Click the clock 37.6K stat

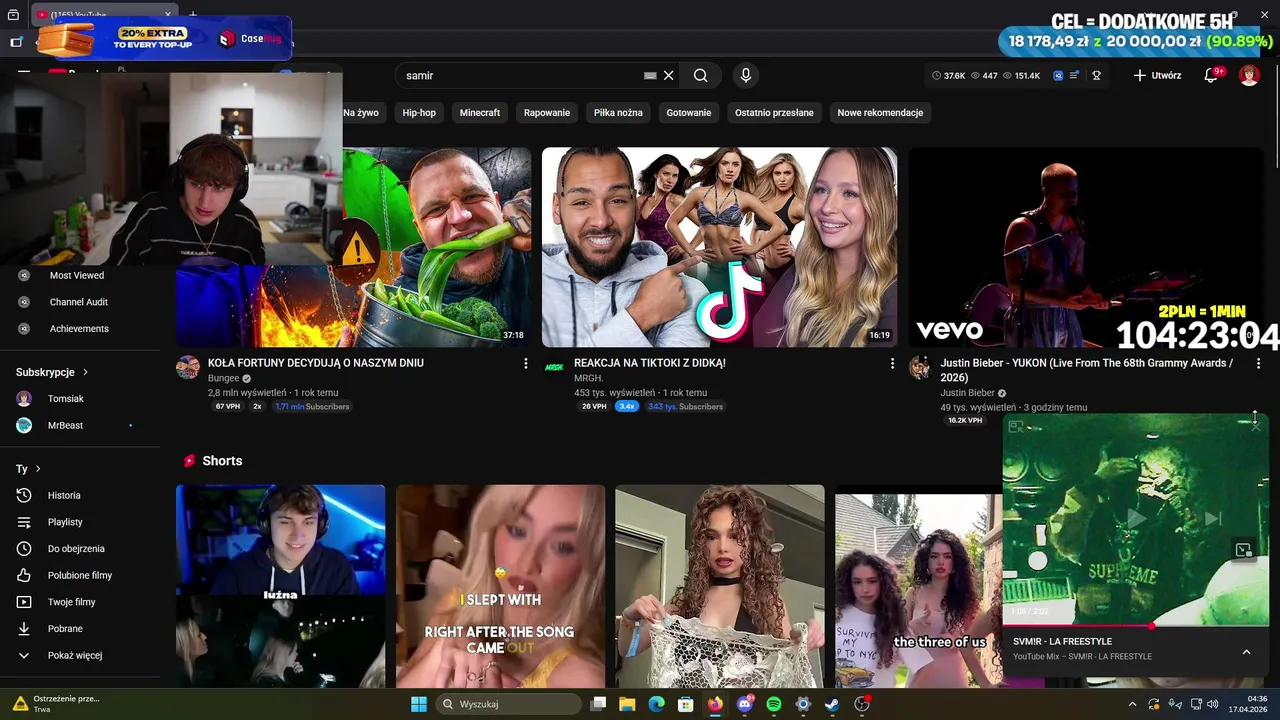pyautogui.click(x=949, y=75)
